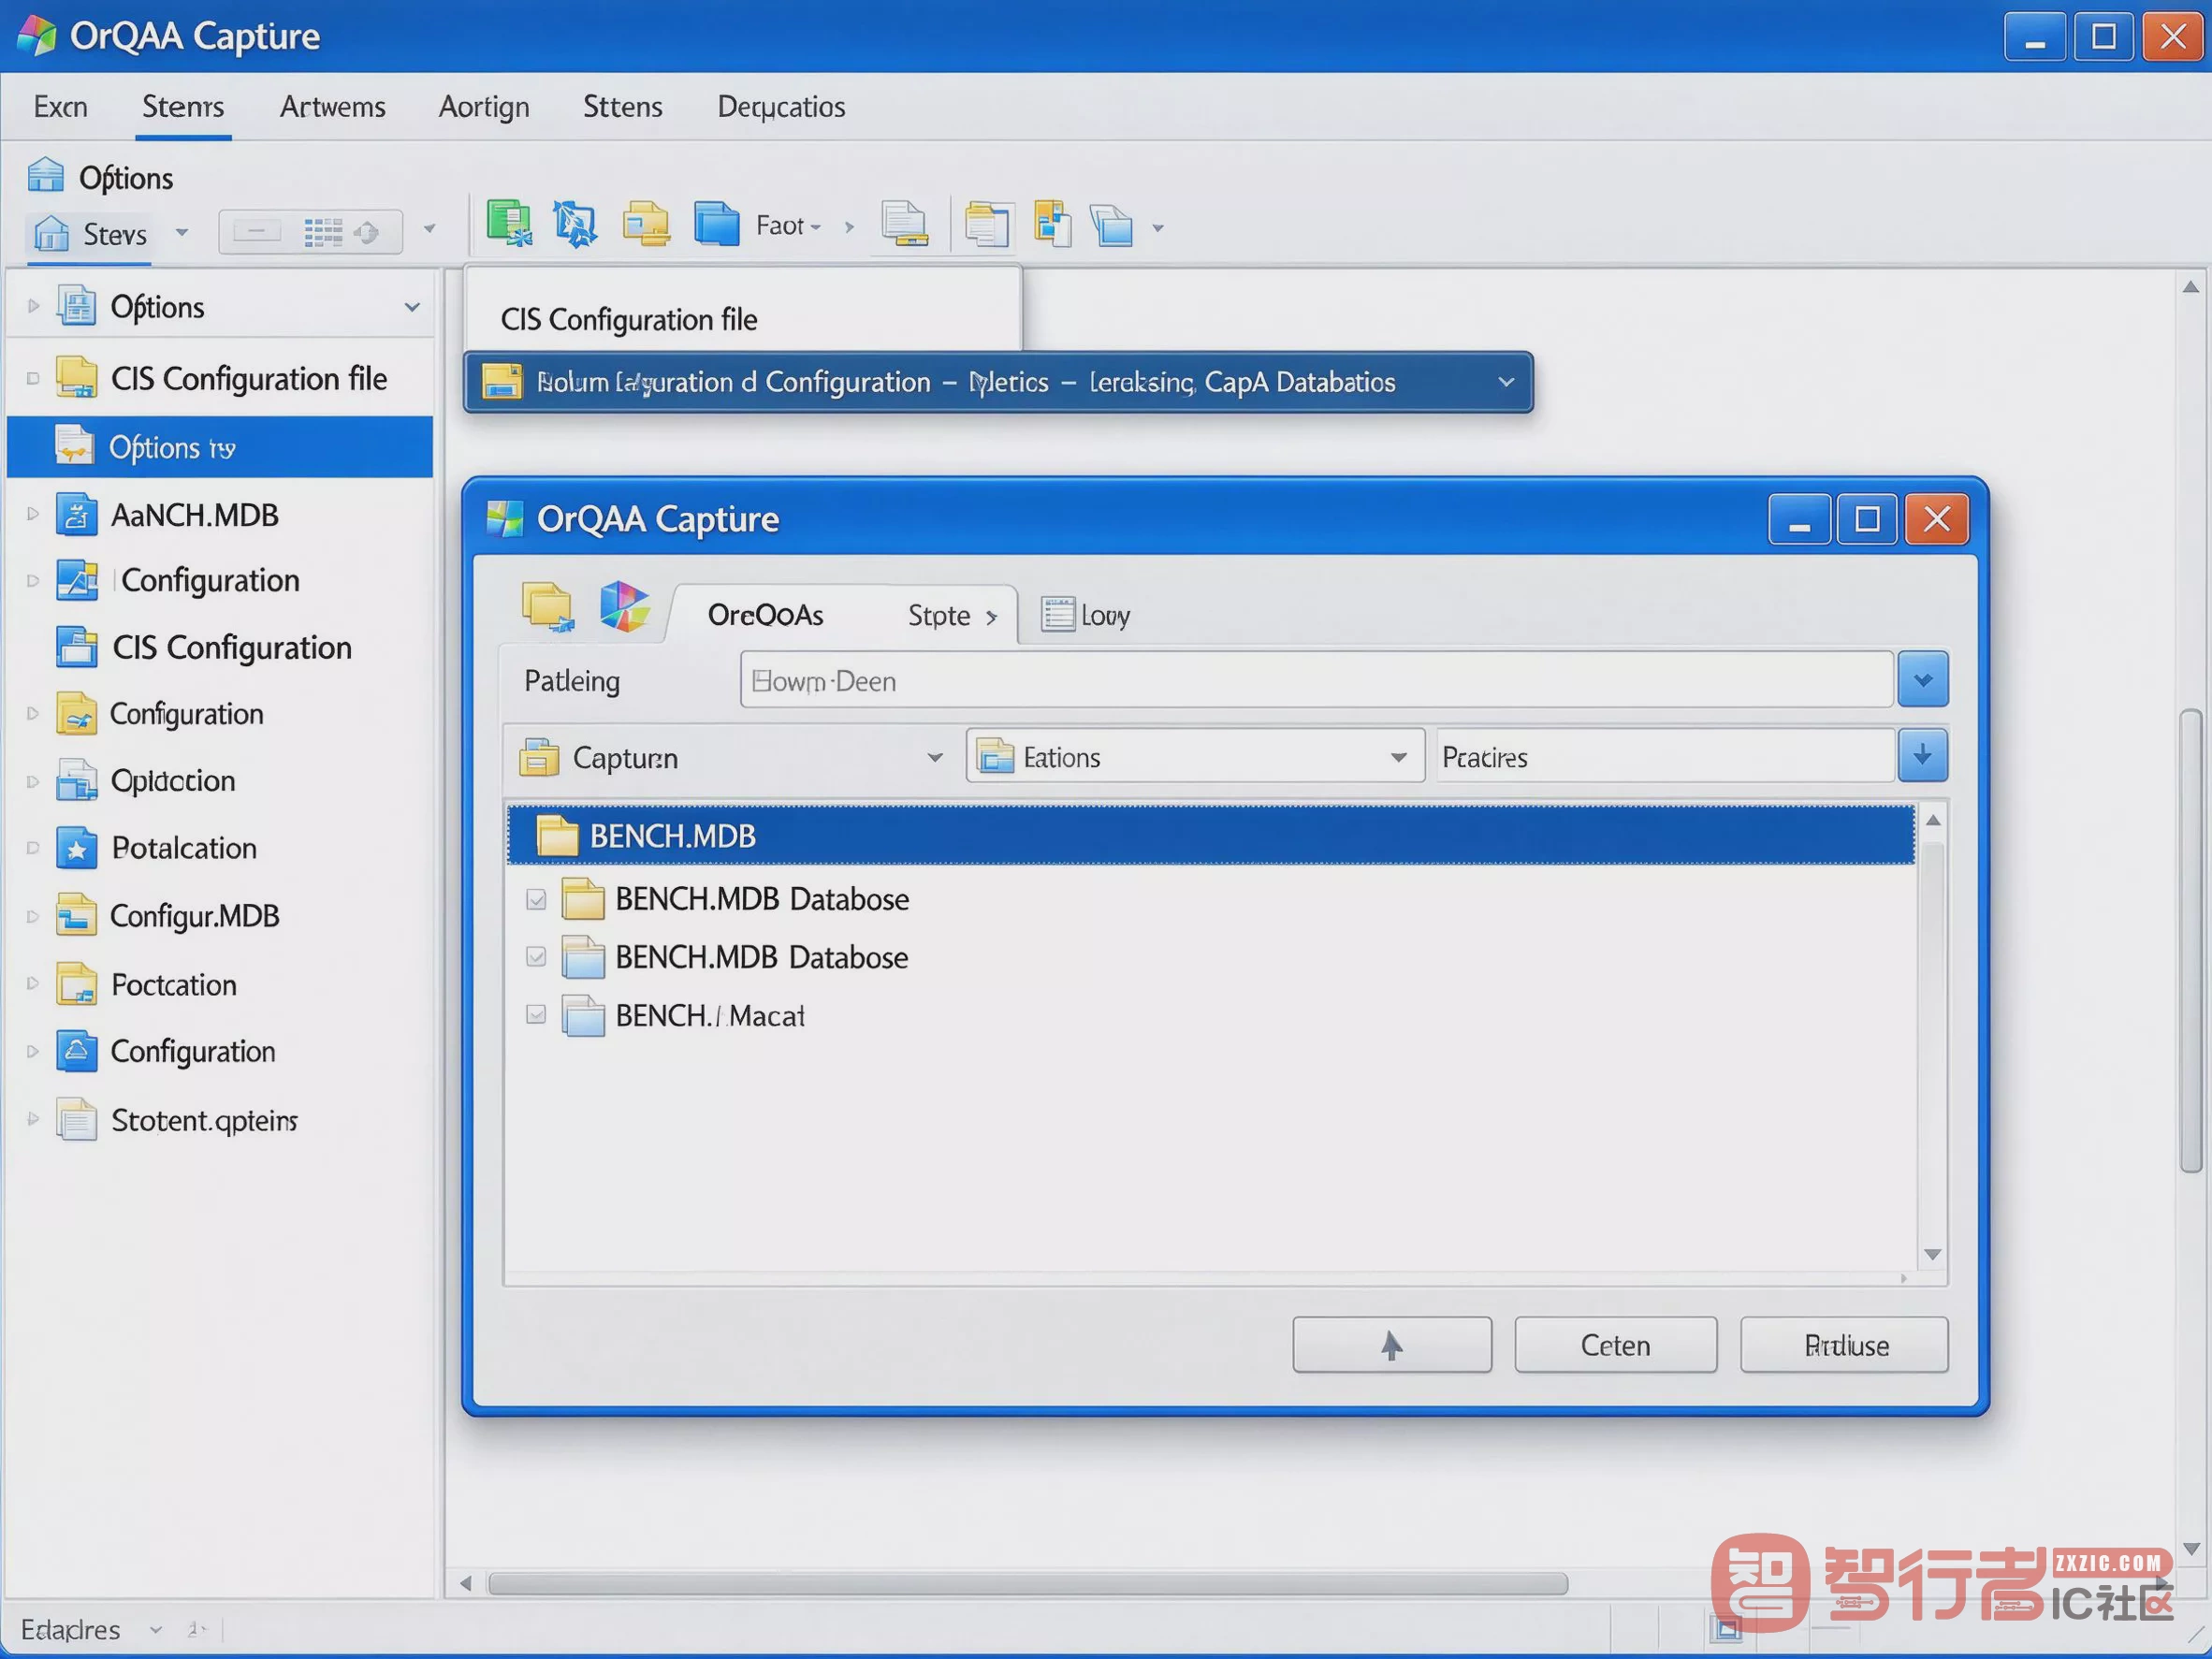Click the main horizontal scrollbar thumb
Image resolution: width=2212 pixels, height=1659 pixels.
pyautogui.click(x=1028, y=1584)
